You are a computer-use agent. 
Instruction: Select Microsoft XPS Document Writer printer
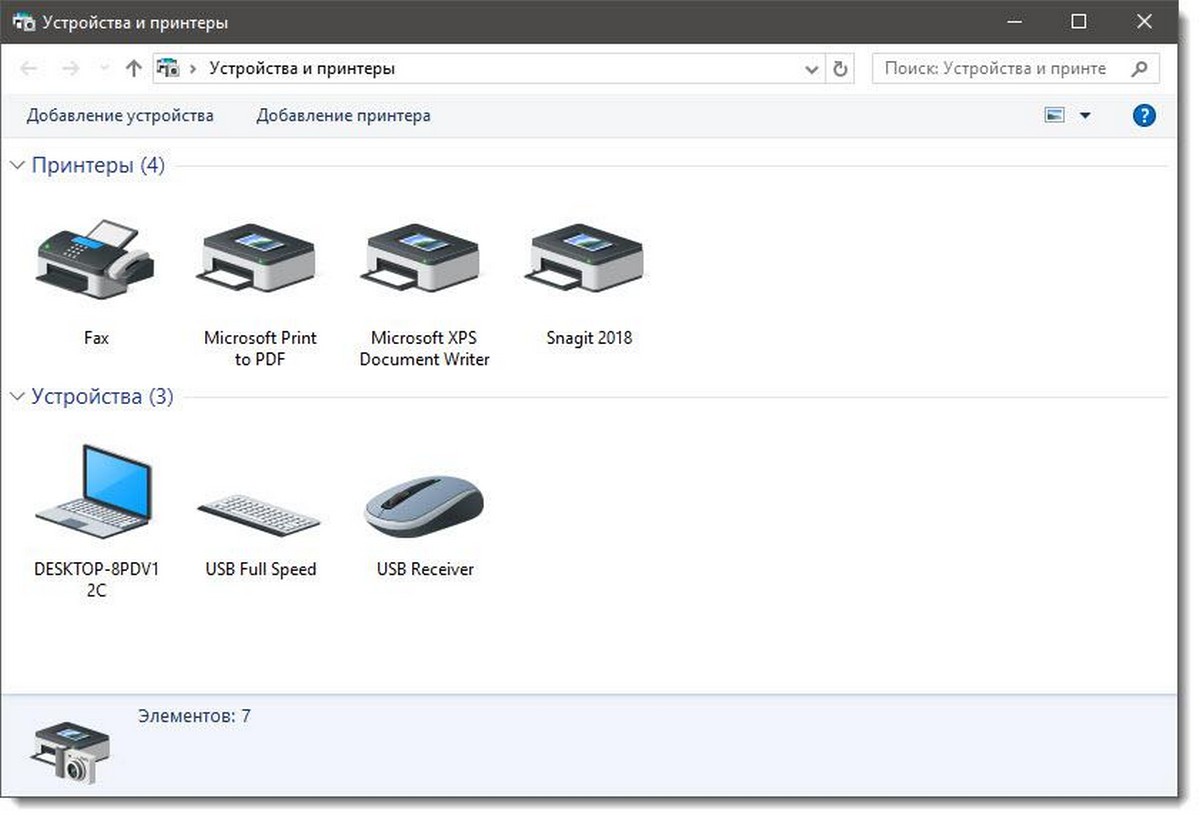(x=424, y=258)
